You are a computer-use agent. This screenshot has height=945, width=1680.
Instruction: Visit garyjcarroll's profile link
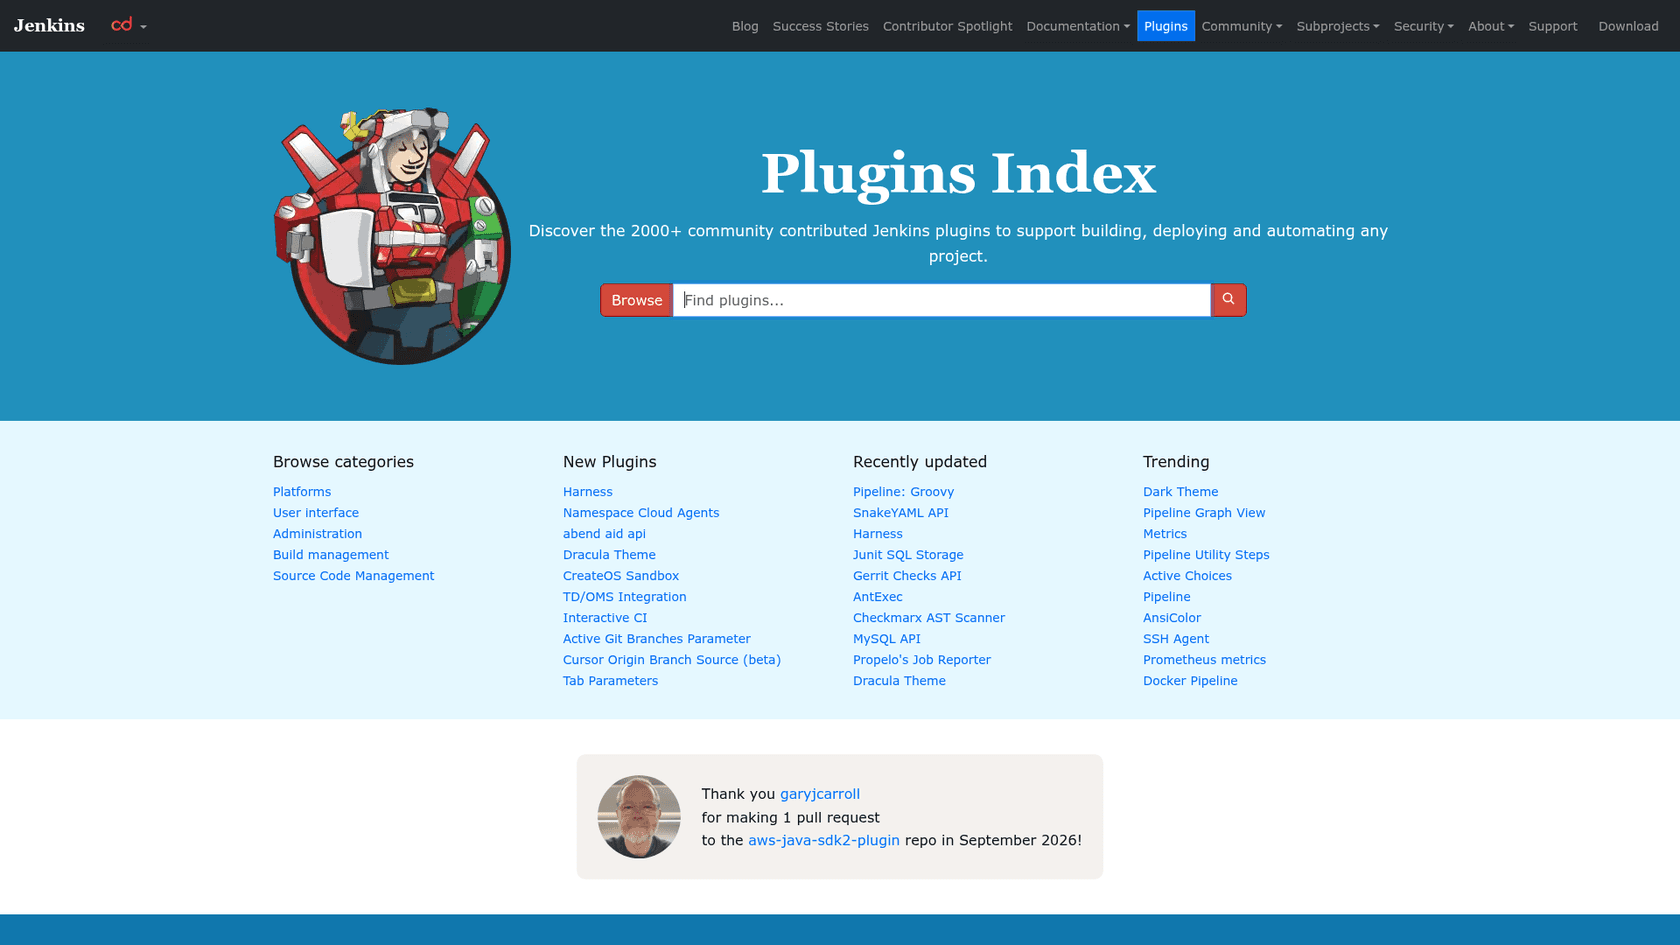click(x=820, y=794)
